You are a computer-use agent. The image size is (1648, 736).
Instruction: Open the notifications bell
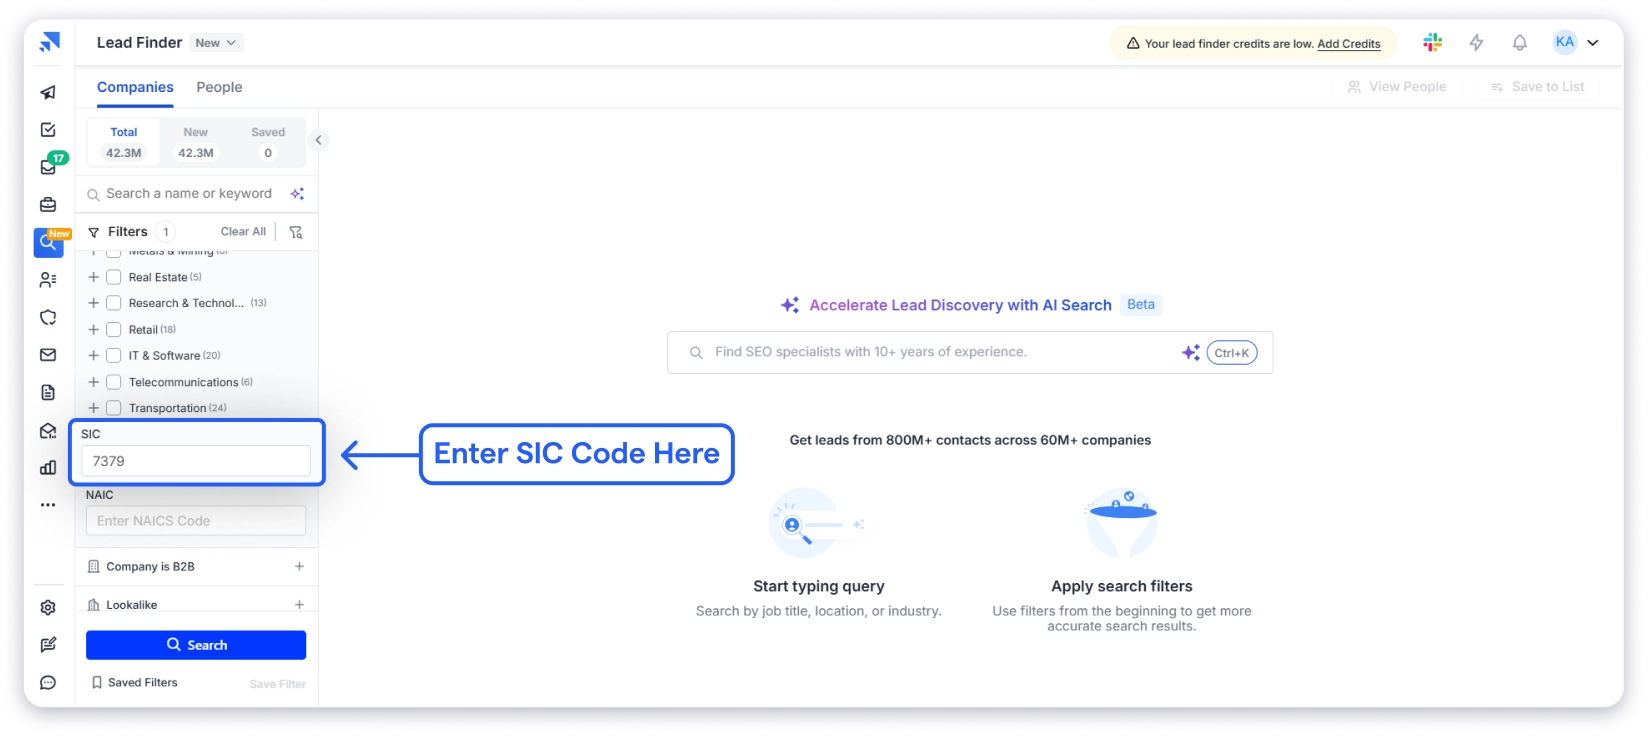1520,42
